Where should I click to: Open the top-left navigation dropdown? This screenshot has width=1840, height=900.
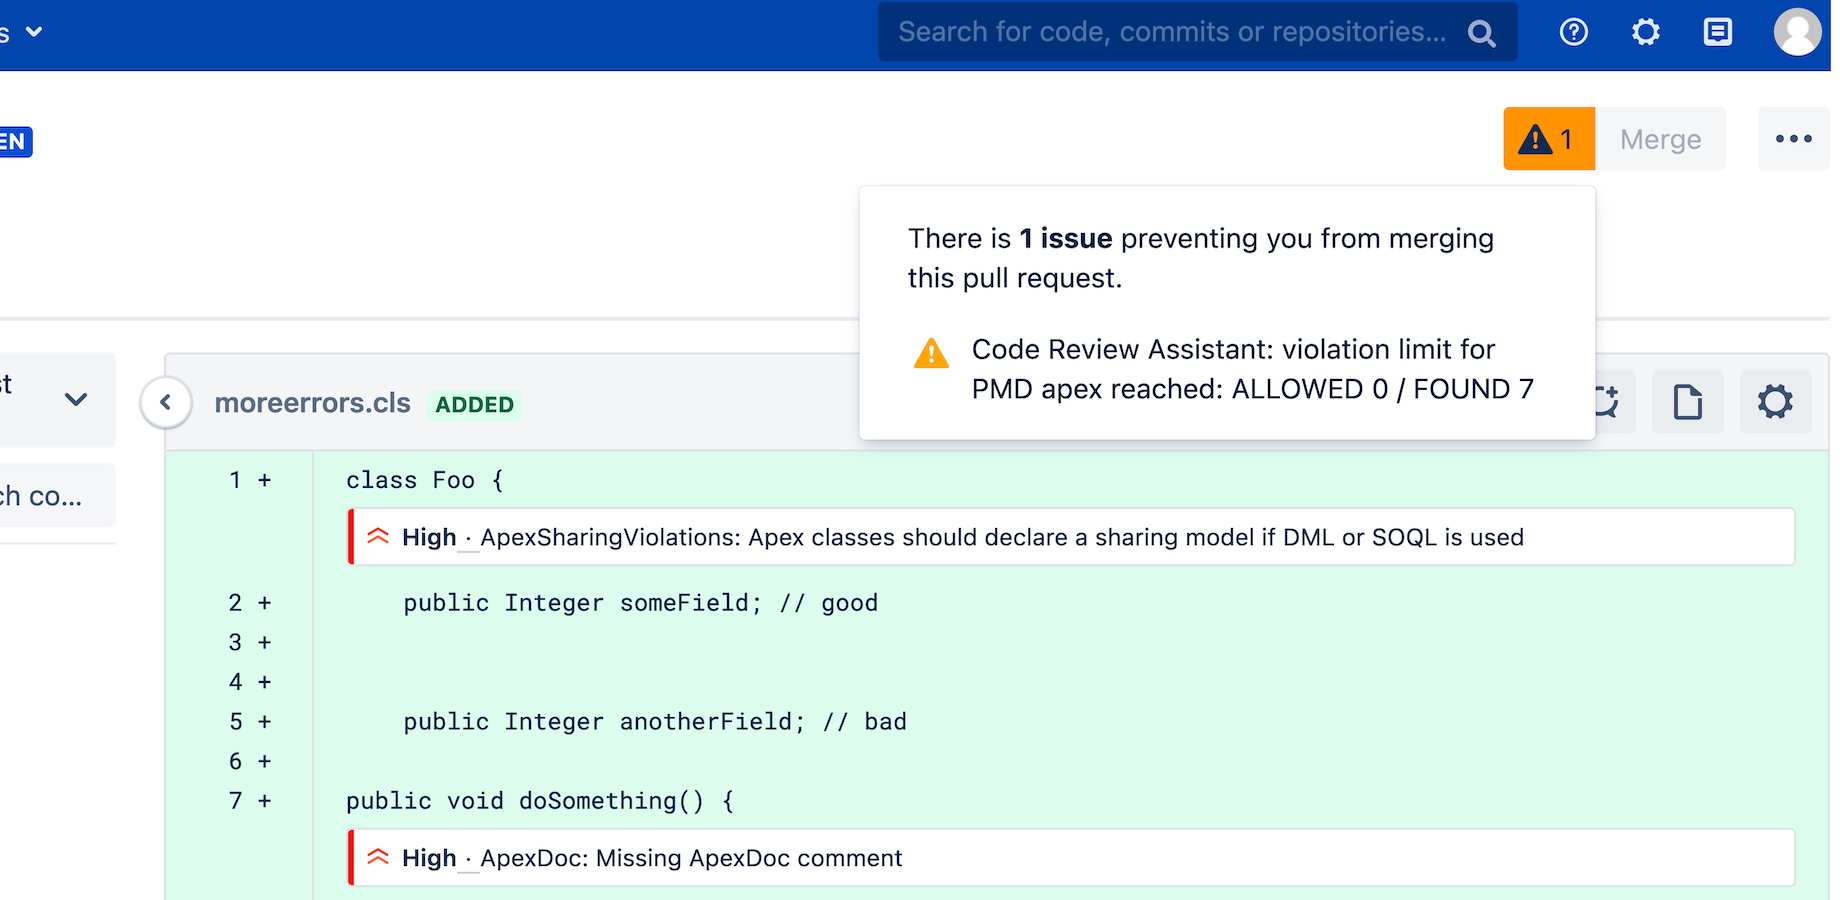pyautogui.click(x=34, y=32)
